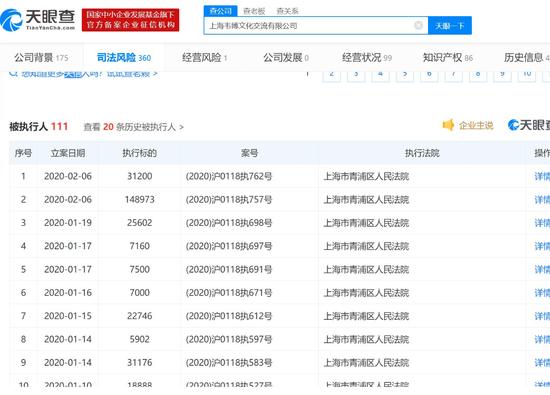Open the 经营状况 tab
550x395 pixels.
(367, 58)
